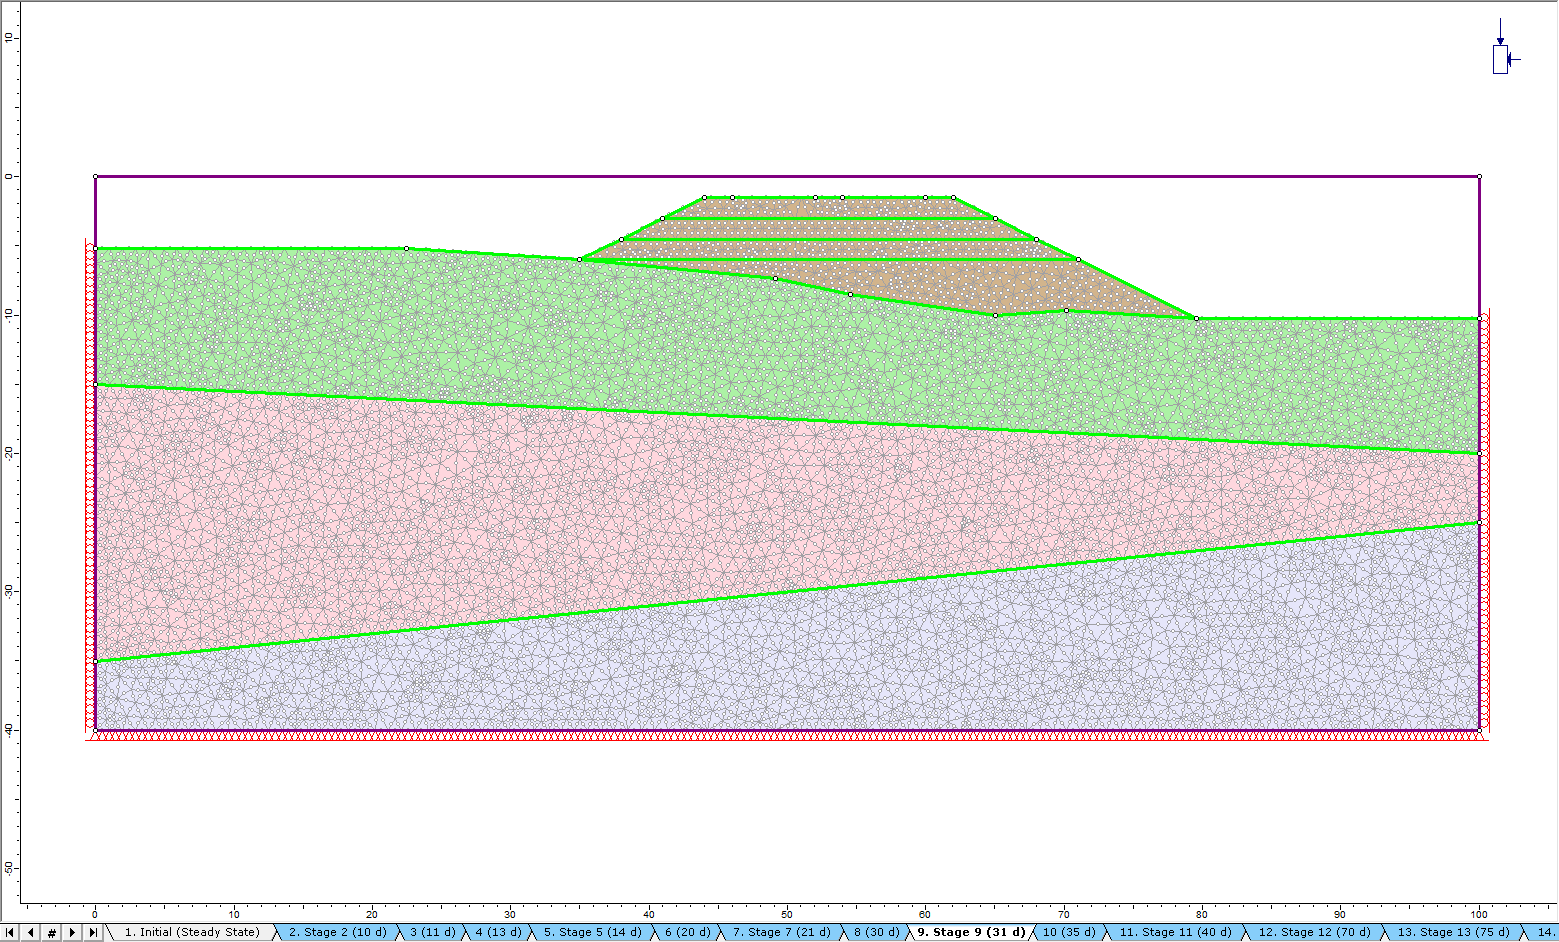
Task: Select '12. Stage 12 (70 d)' tab
Action: click(1314, 932)
